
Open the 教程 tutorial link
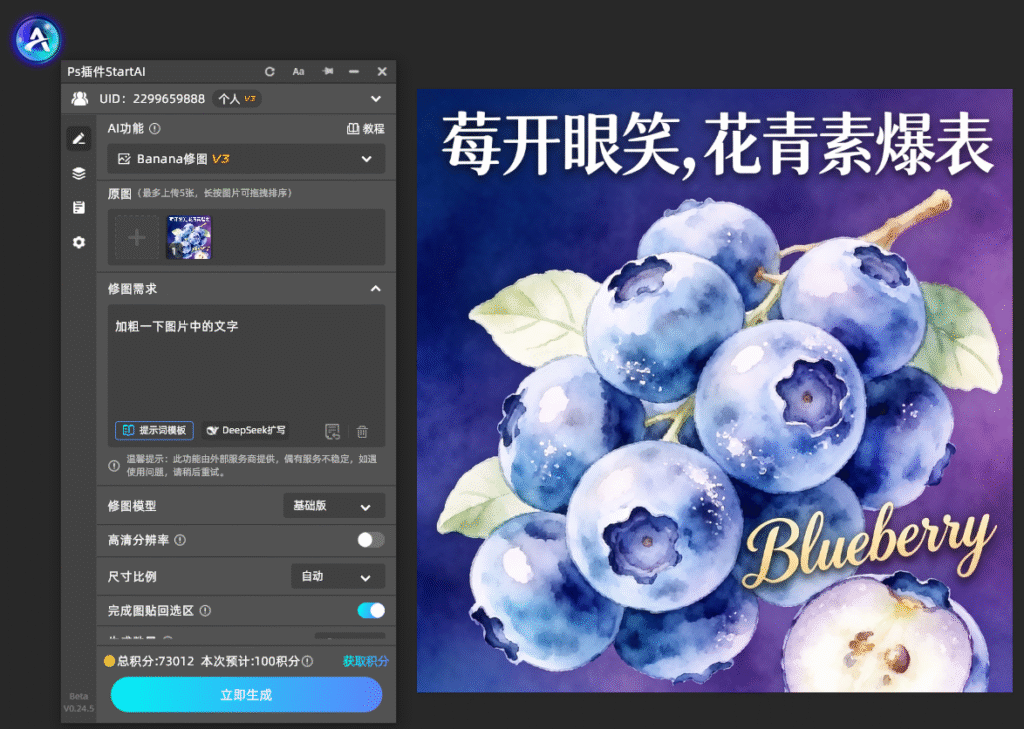coord(366,129)
